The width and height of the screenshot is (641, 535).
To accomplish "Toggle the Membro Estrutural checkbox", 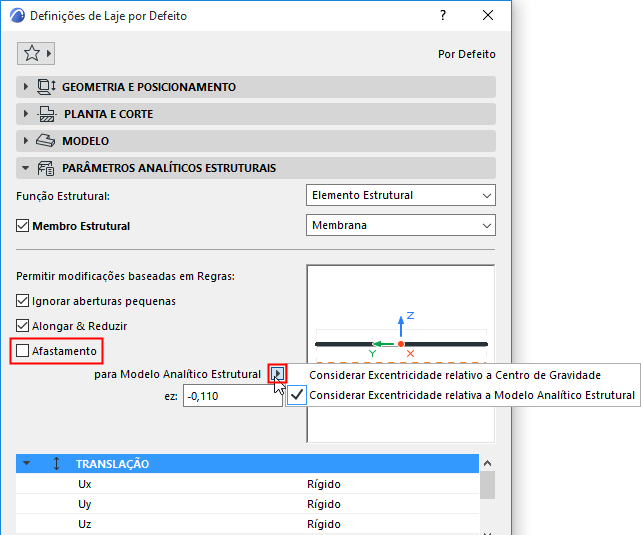I will [22, 226].
